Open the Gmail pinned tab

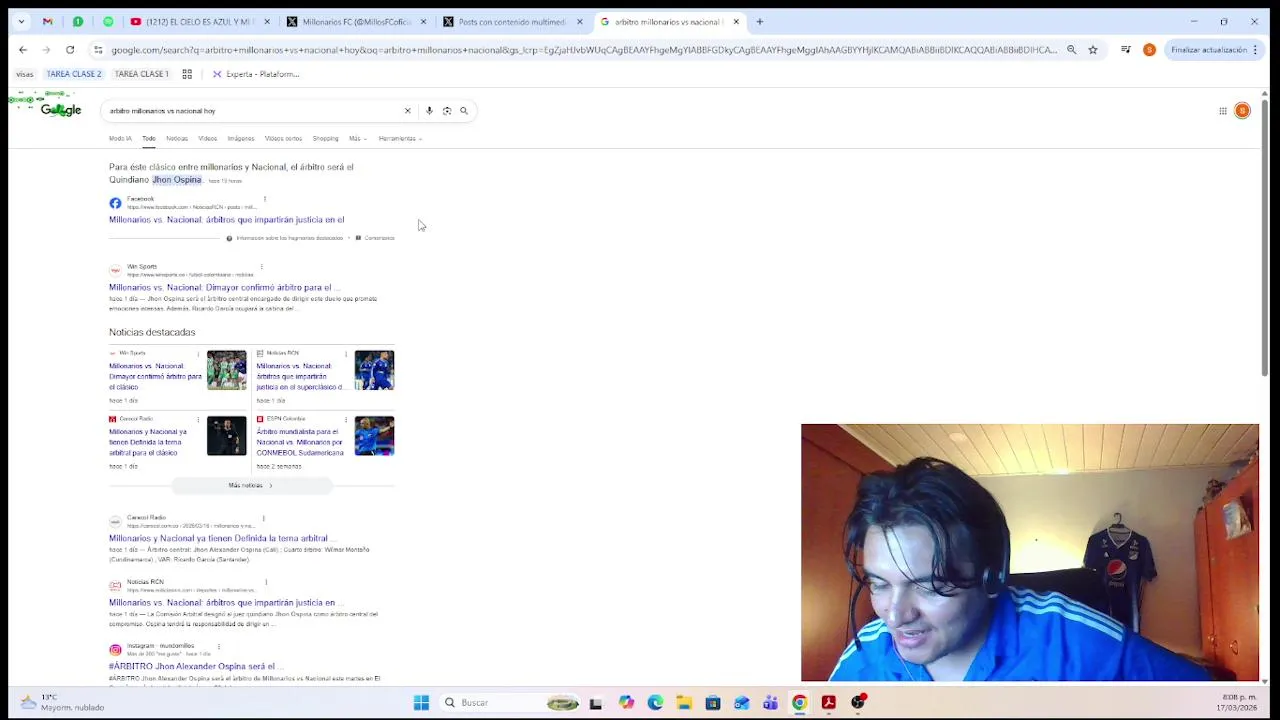click(x=47, y=21)
